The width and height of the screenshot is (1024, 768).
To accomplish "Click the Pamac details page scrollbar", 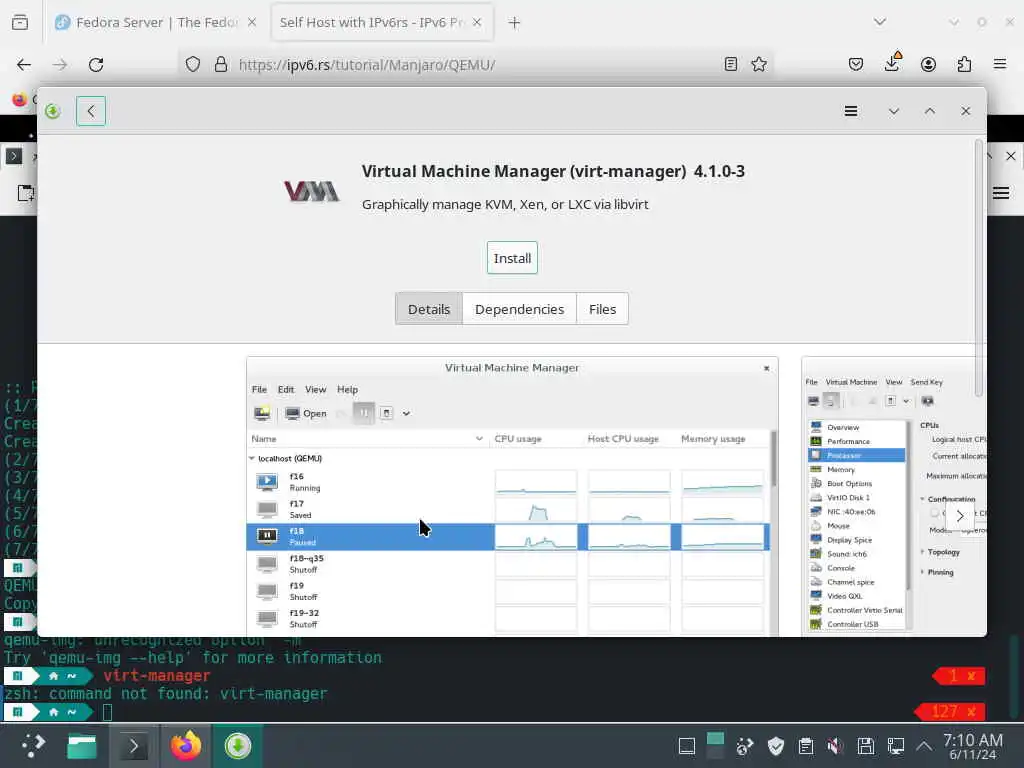I will coord(978,268).
